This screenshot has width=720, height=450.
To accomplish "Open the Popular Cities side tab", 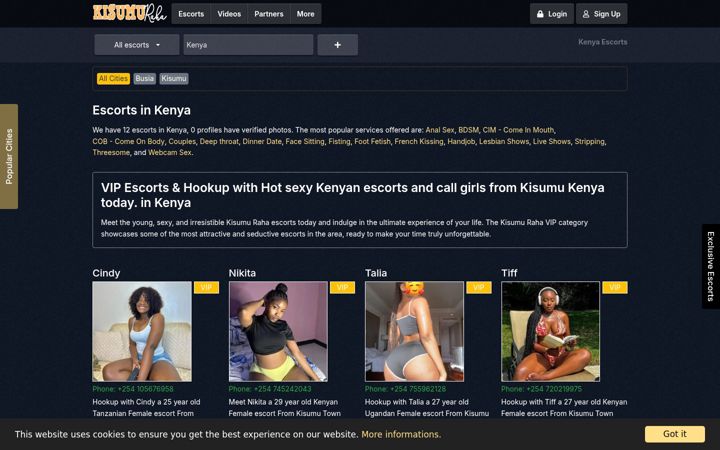I will tap(9, 156).
